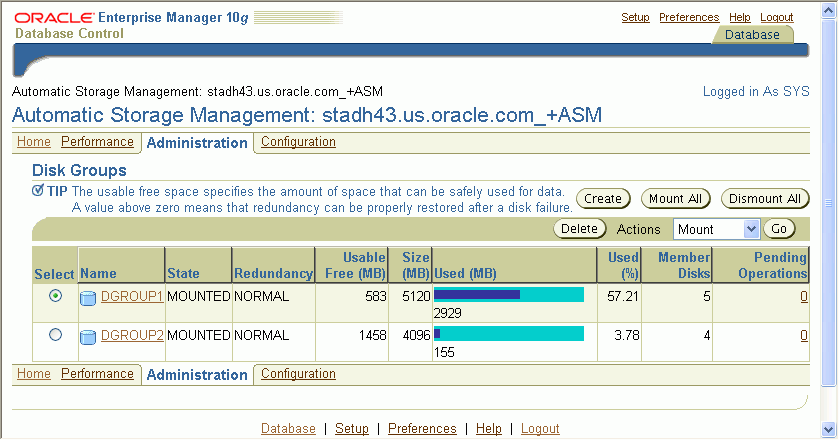The image size is (839, 440).
Task: Open the Preferences link in header
Action: [689, 17]
